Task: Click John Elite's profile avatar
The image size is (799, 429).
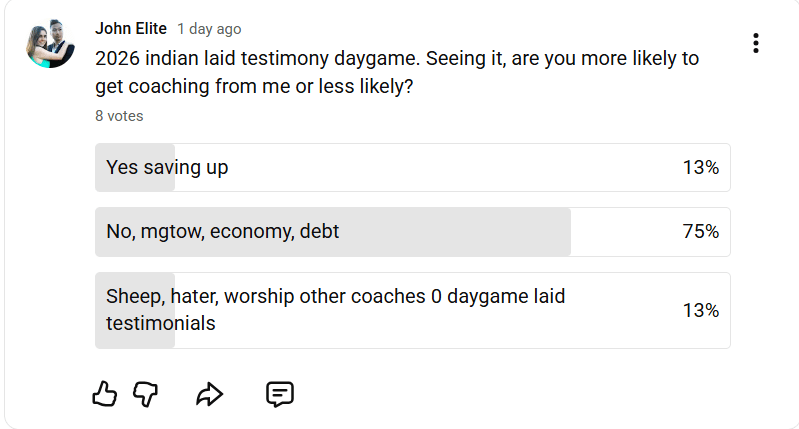Action: pyautogui.click(x=50, y=43)
